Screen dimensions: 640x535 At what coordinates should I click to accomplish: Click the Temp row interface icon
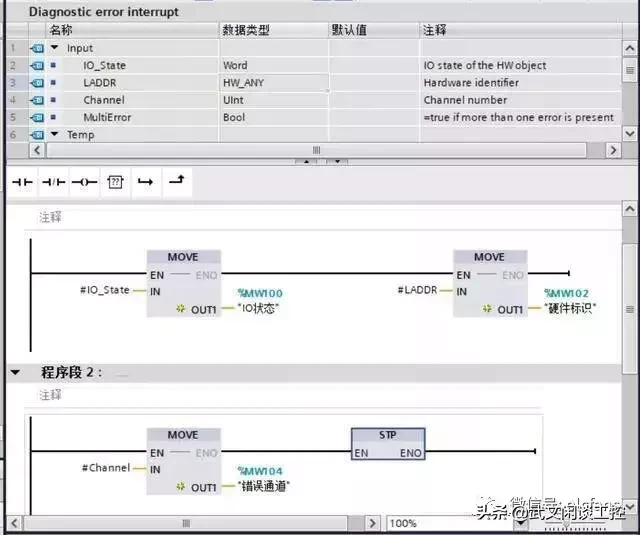37,135
